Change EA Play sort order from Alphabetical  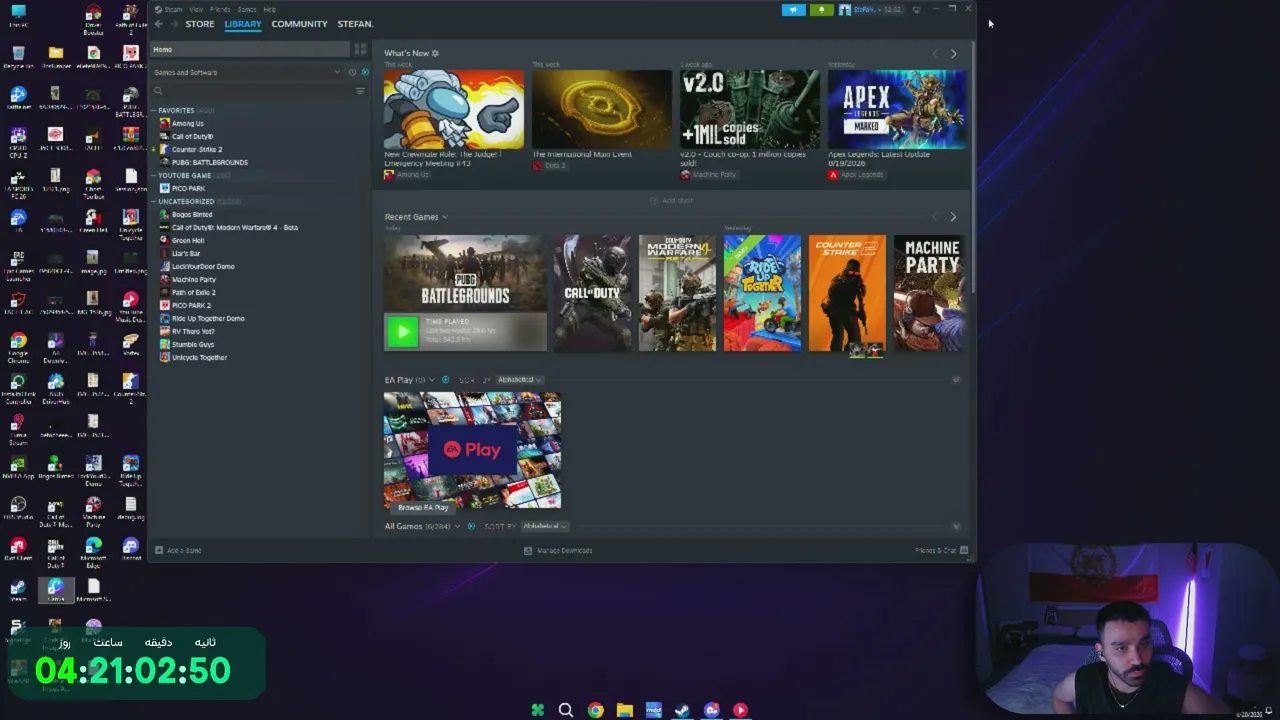tap(519, 380)
